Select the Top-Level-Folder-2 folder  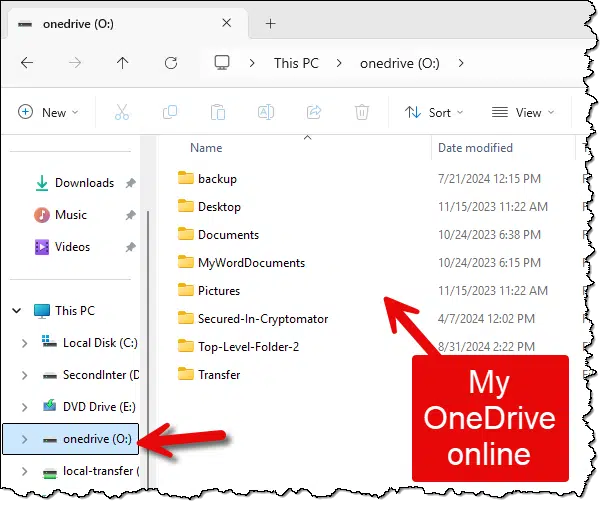point(248,347)
